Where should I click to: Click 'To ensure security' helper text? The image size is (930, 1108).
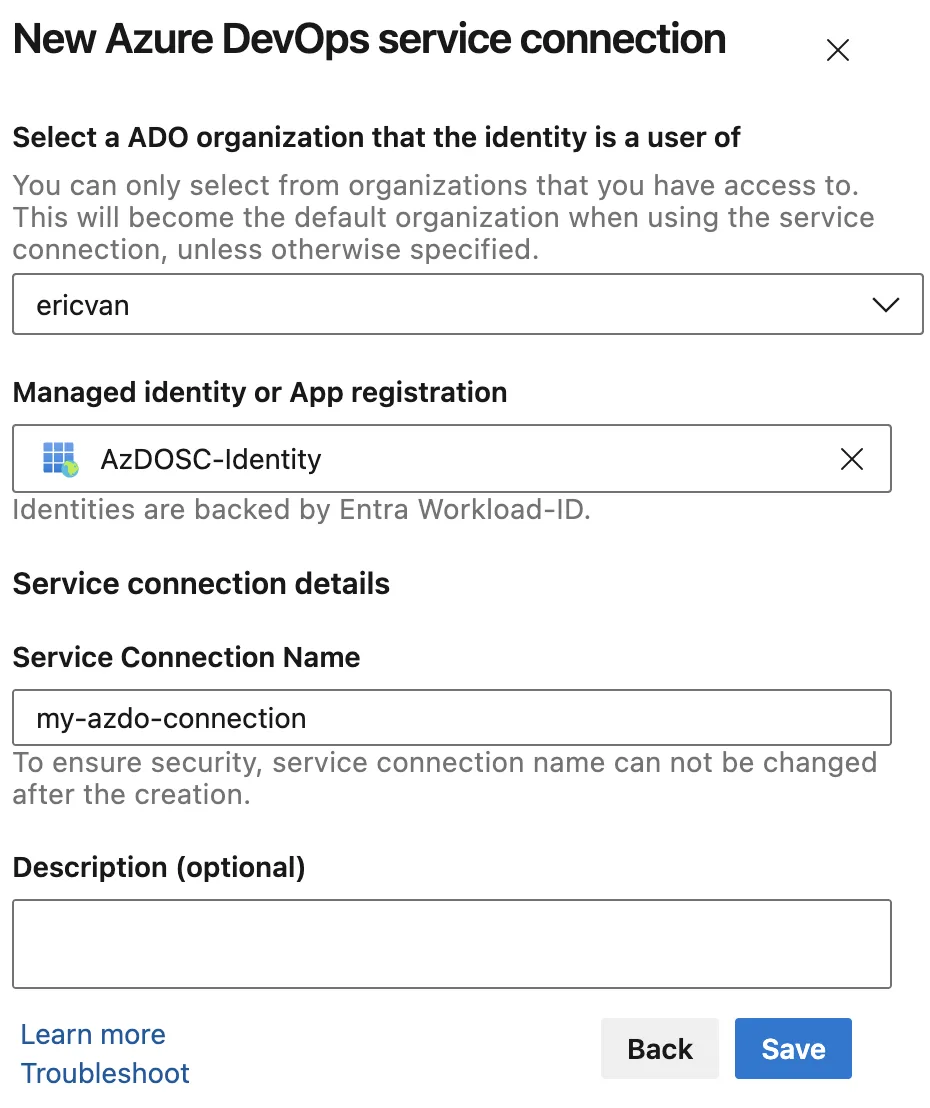tap(445, 779)
